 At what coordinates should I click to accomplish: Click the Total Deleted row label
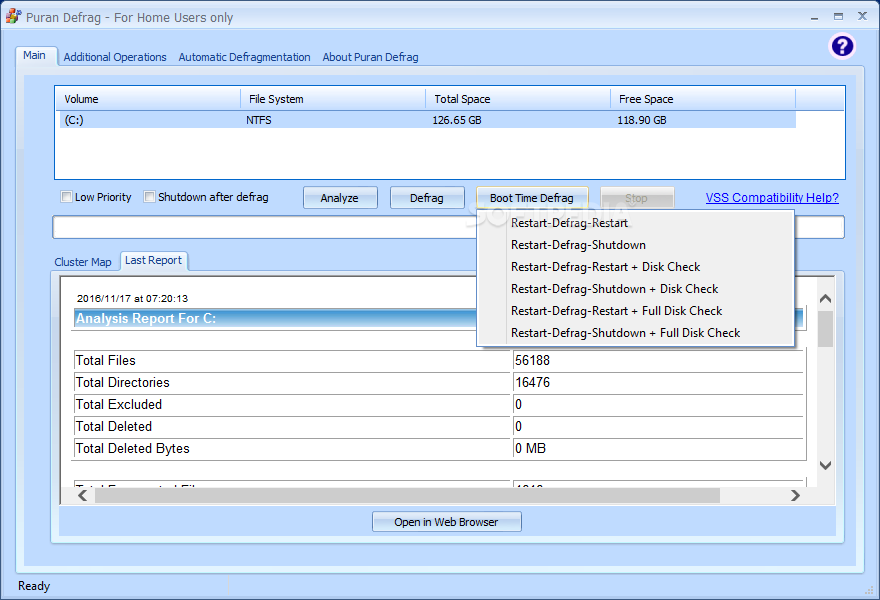pyautogui.click(x=113, y=427)
